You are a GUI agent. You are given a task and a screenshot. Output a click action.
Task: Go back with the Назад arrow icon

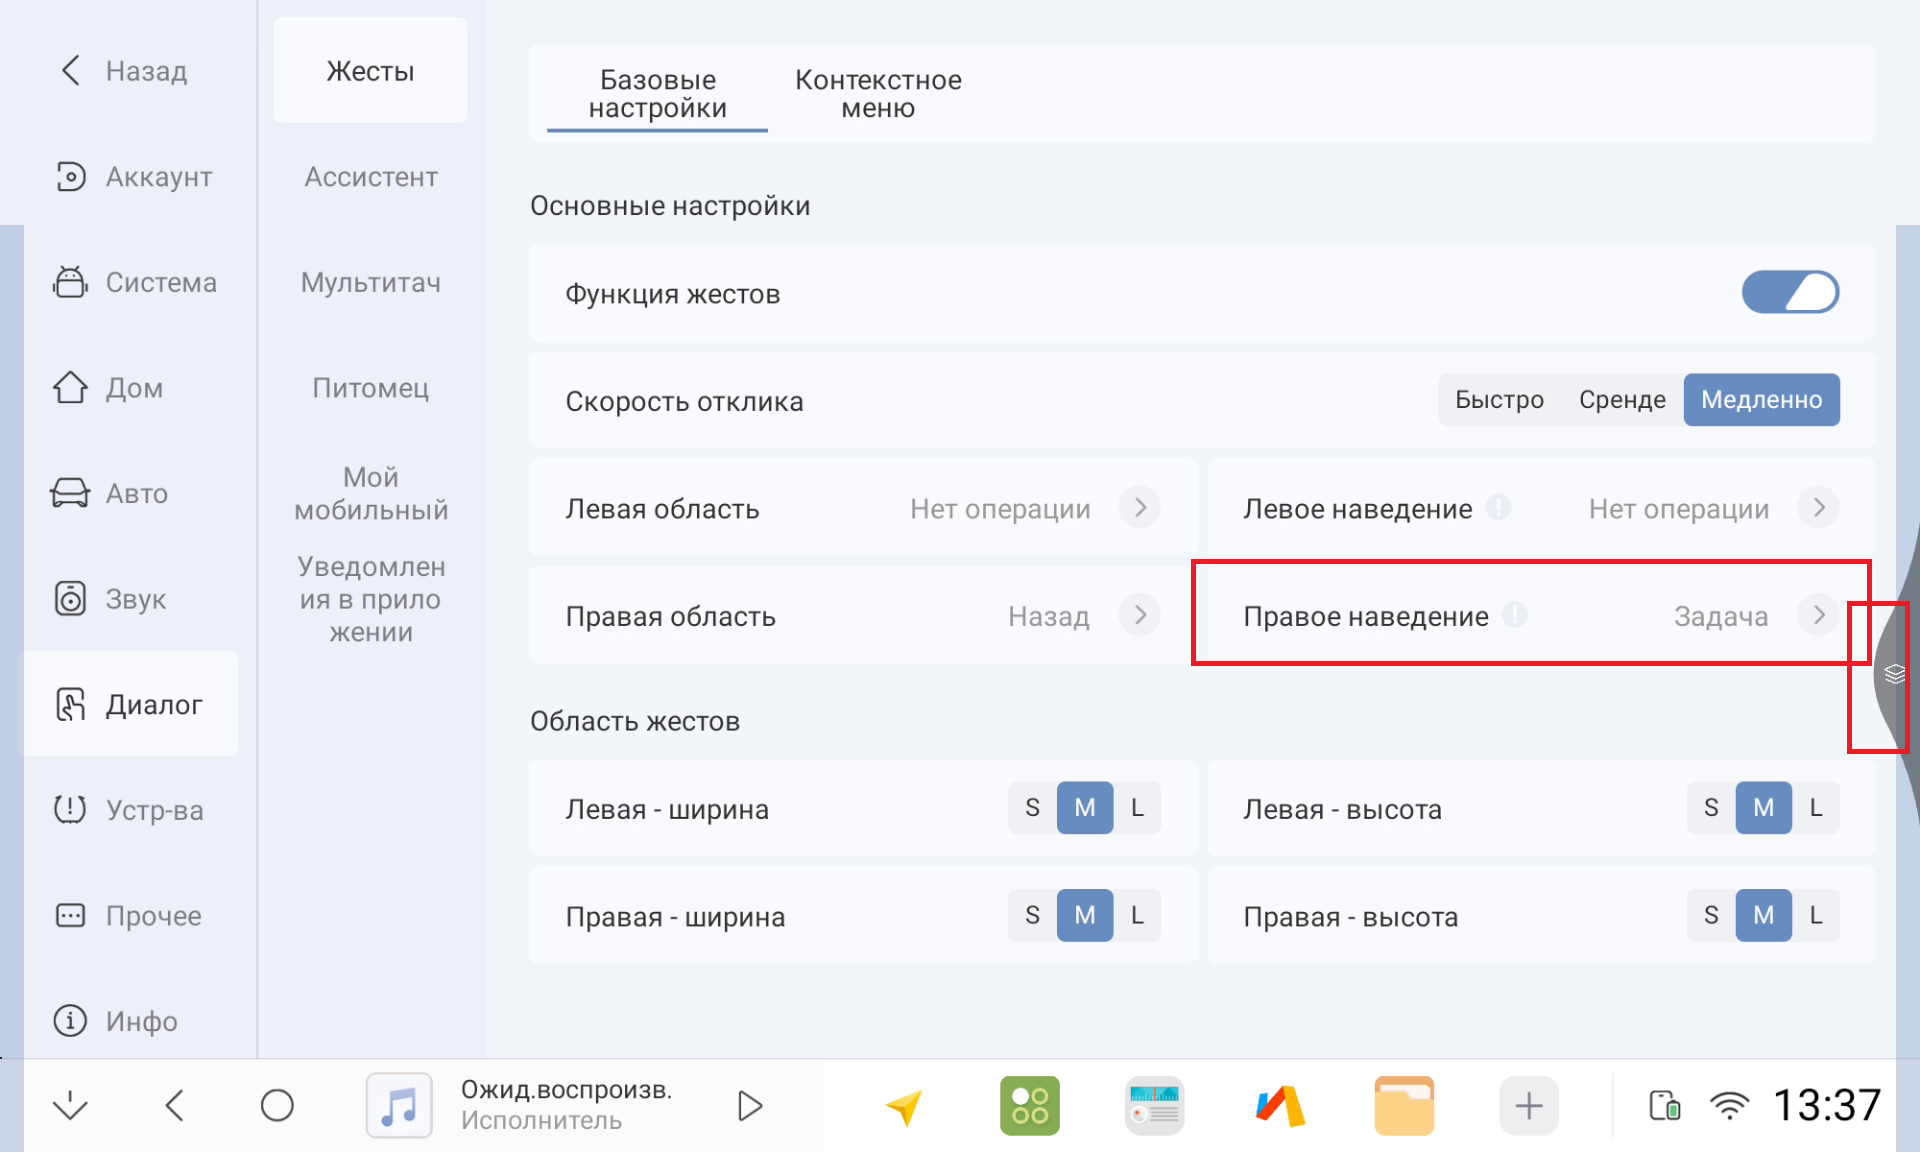[x=70, y=70]
